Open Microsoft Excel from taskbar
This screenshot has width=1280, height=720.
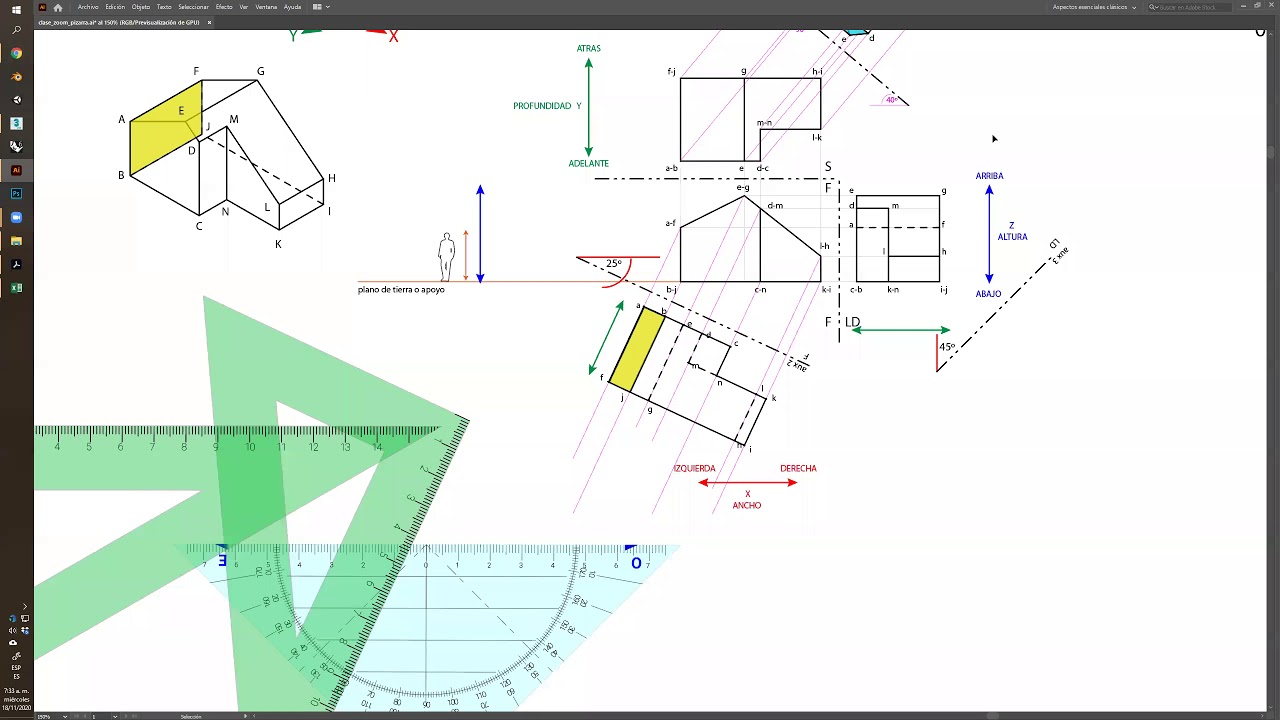[16, 288]
